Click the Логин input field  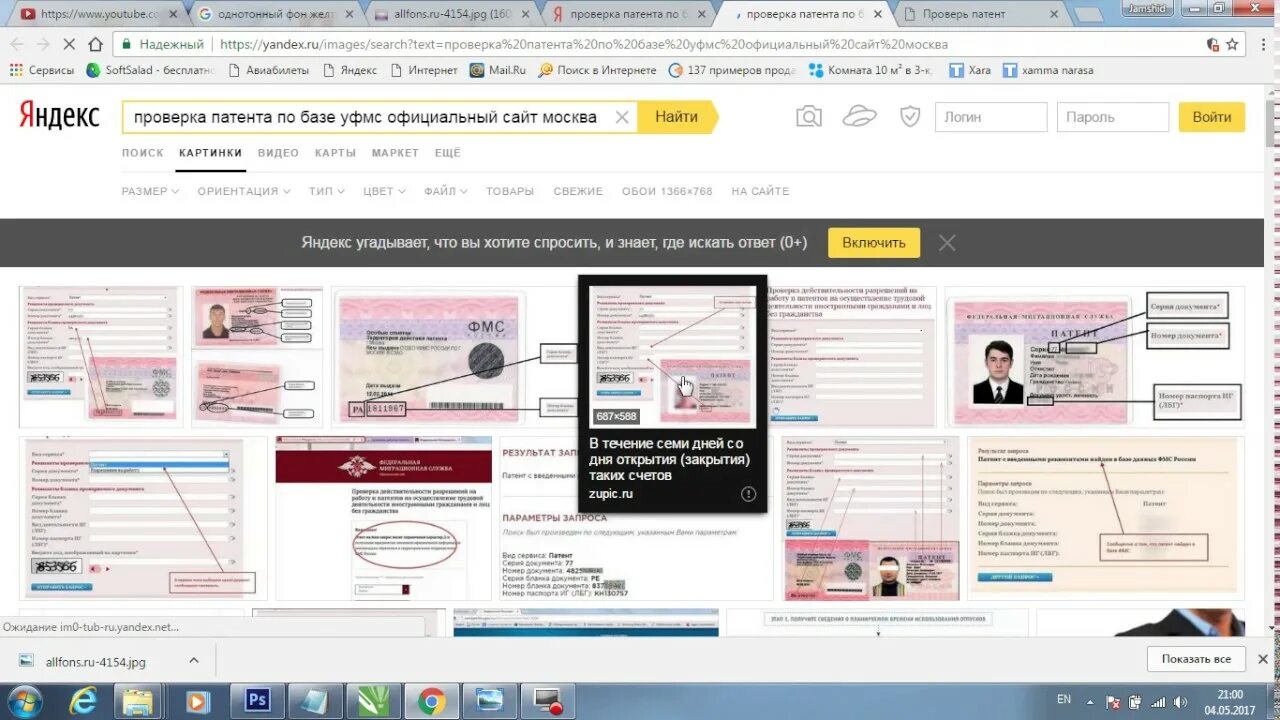point(991,117)
